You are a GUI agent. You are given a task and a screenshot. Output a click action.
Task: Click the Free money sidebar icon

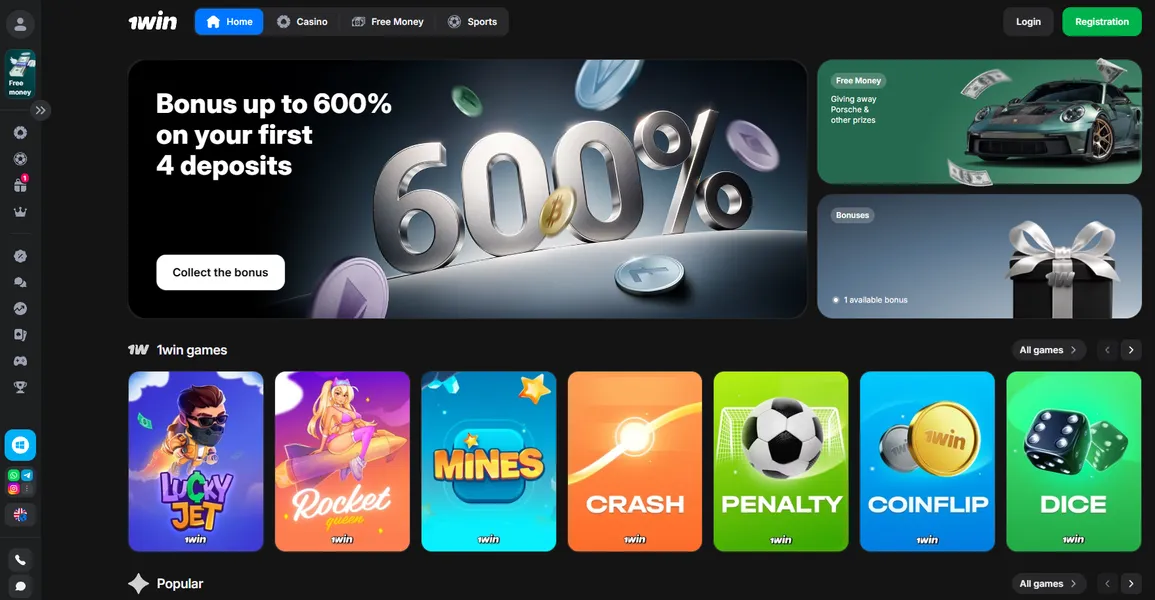pyautogui.click(x=20, y=74)
